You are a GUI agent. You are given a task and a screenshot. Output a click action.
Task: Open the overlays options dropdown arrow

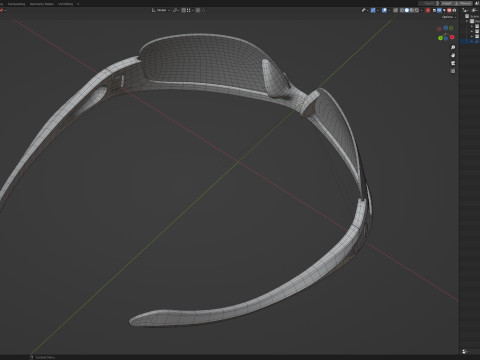(389, 10)
